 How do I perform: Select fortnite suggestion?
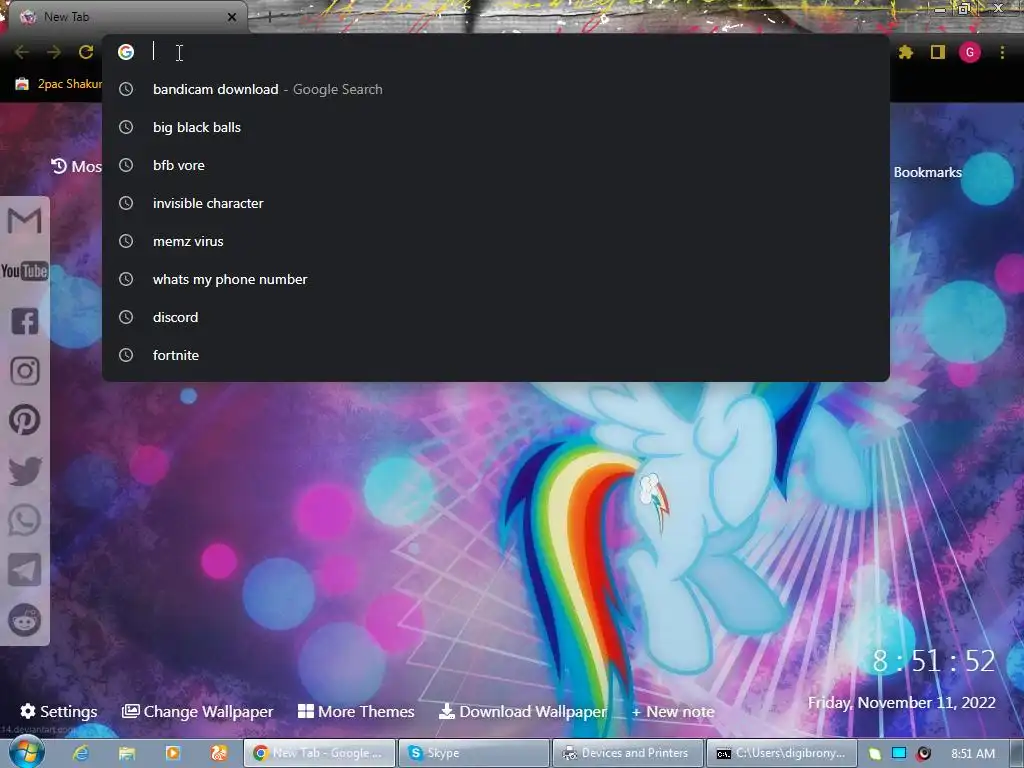[496, 355]
